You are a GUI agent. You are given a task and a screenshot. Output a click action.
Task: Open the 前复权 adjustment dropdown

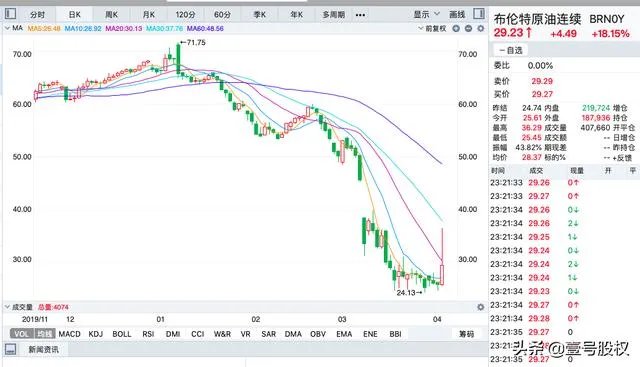pyautogui.click(x=432, y=29)
